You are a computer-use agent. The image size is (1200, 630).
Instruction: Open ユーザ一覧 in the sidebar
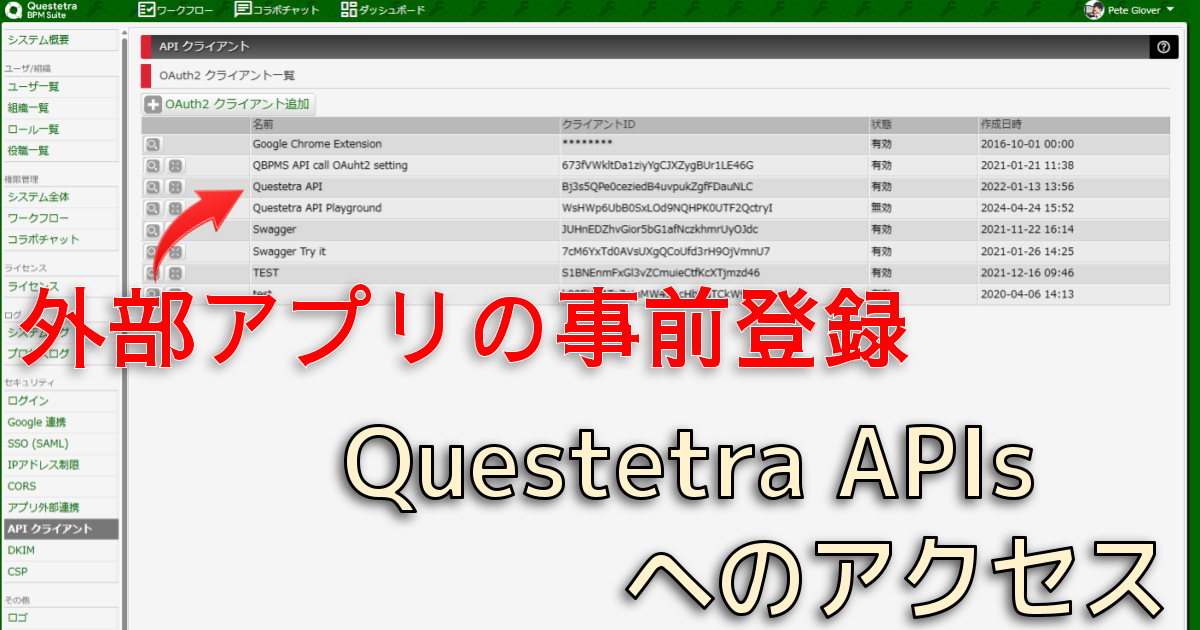pos(59,87)
